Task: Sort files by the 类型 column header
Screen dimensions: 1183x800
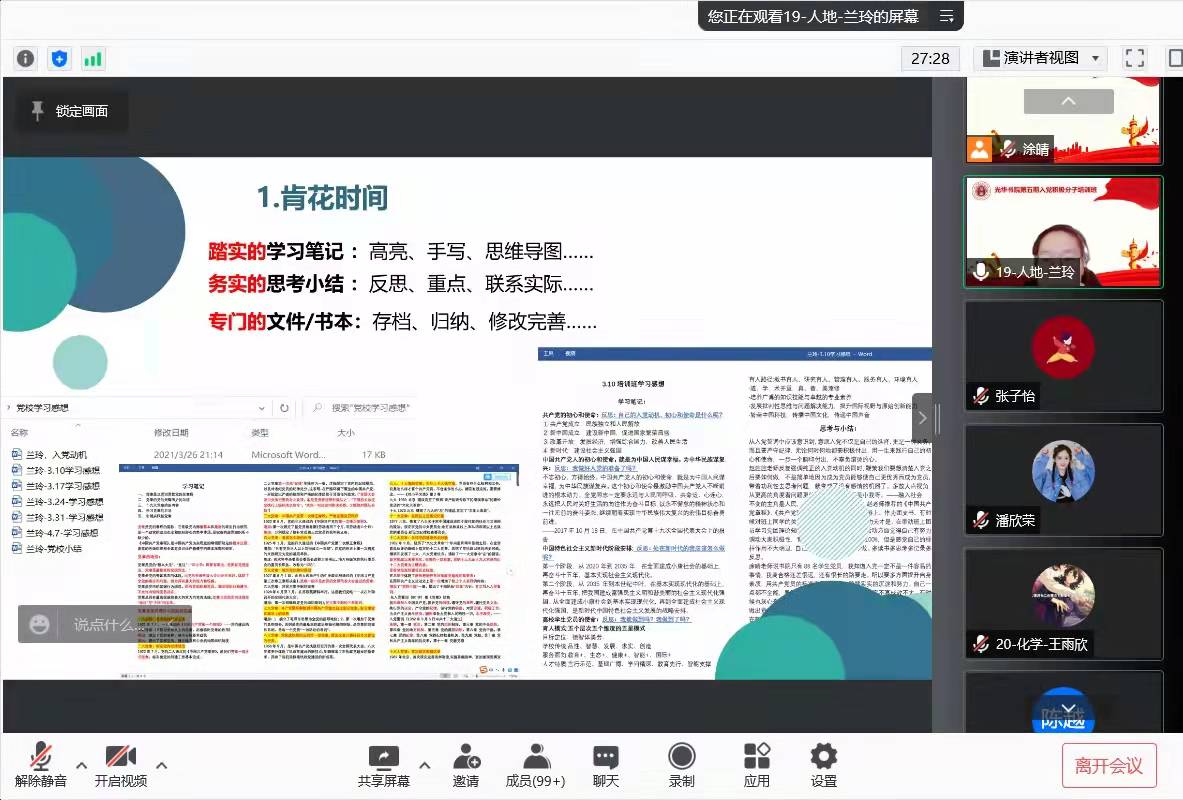Action: [x=260, y=432]
